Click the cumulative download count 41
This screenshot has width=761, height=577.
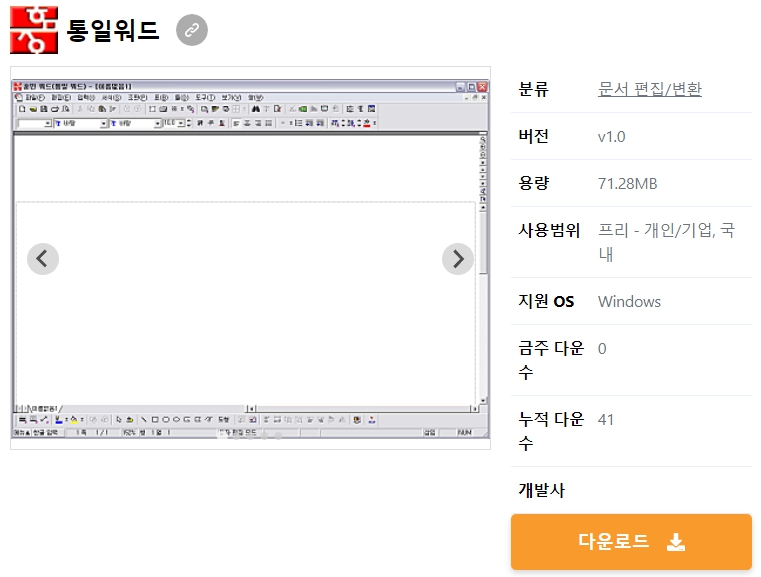click(x=606, y=420)
